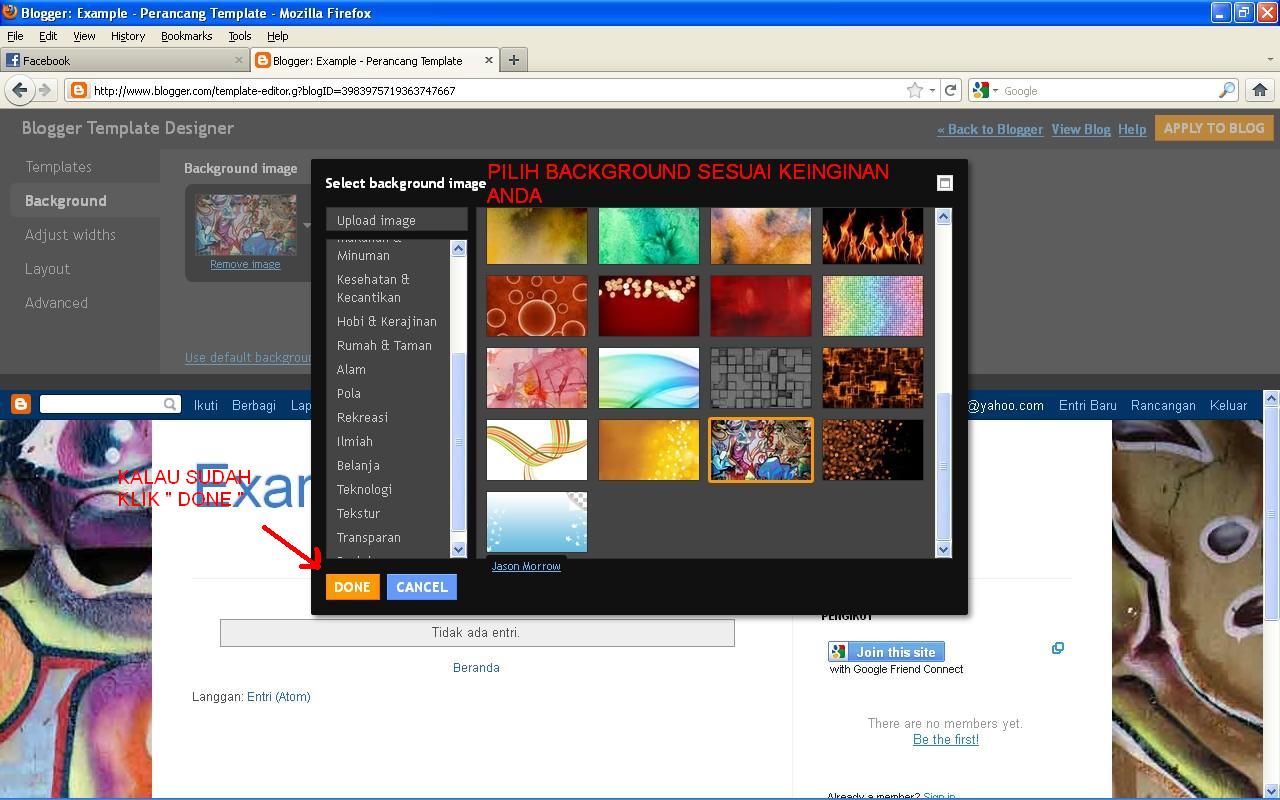
Task: Choose the light blue gradient background
Action: coord(537,522)
